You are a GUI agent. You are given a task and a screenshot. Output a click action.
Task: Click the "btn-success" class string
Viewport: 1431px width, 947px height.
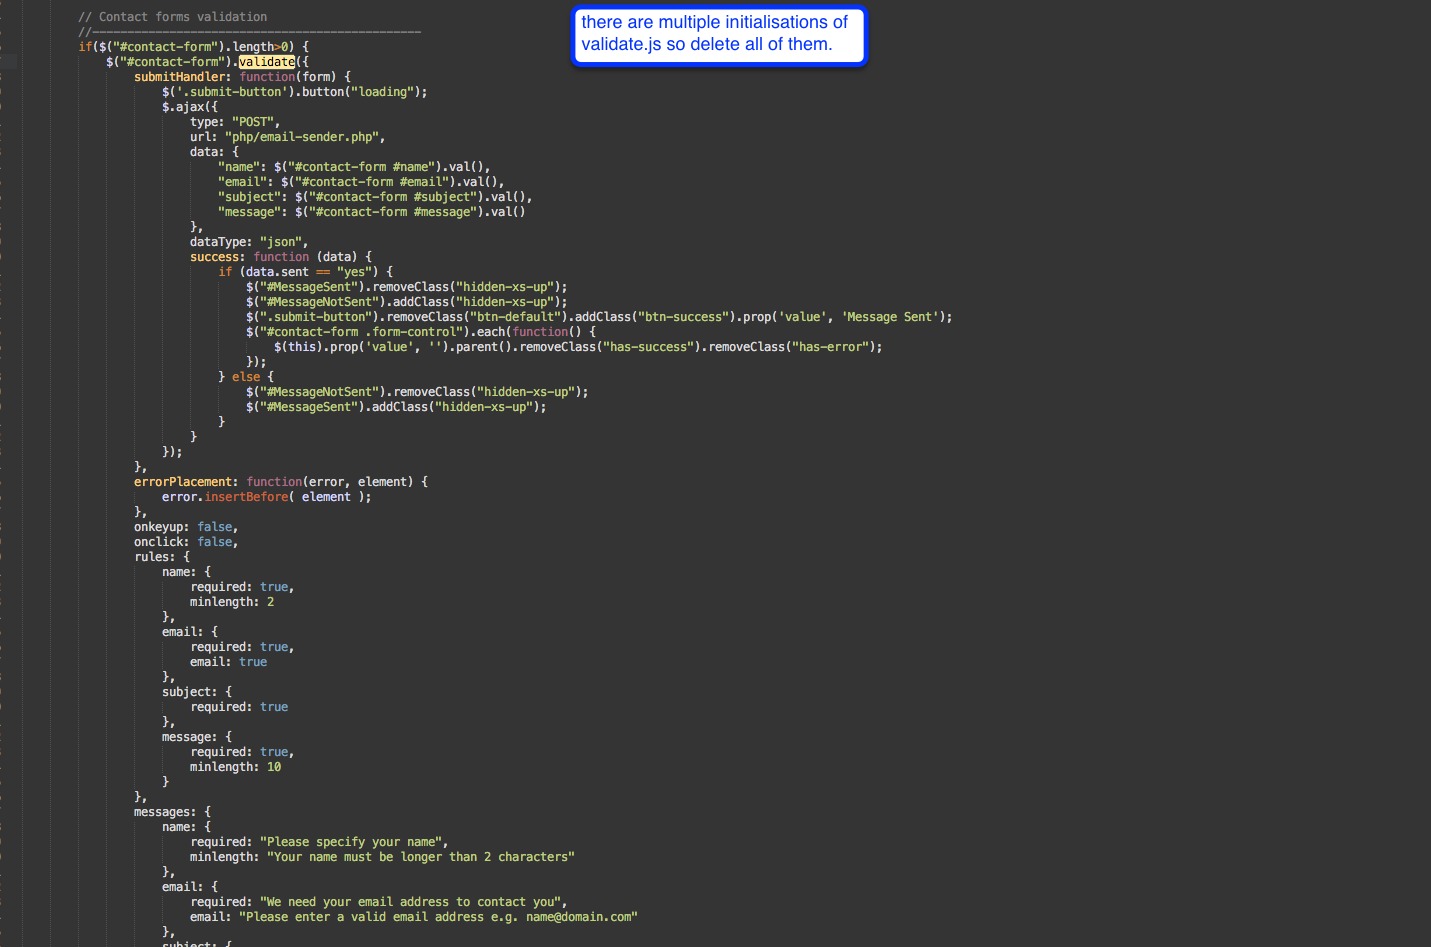click(680, 317)
